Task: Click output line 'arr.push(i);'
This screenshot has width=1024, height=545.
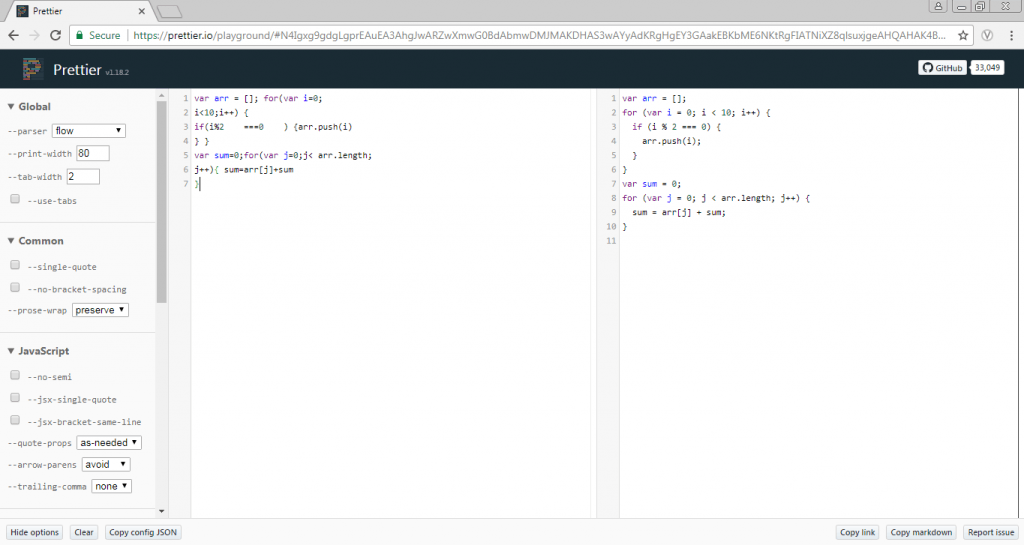Action: coord(671,141)
